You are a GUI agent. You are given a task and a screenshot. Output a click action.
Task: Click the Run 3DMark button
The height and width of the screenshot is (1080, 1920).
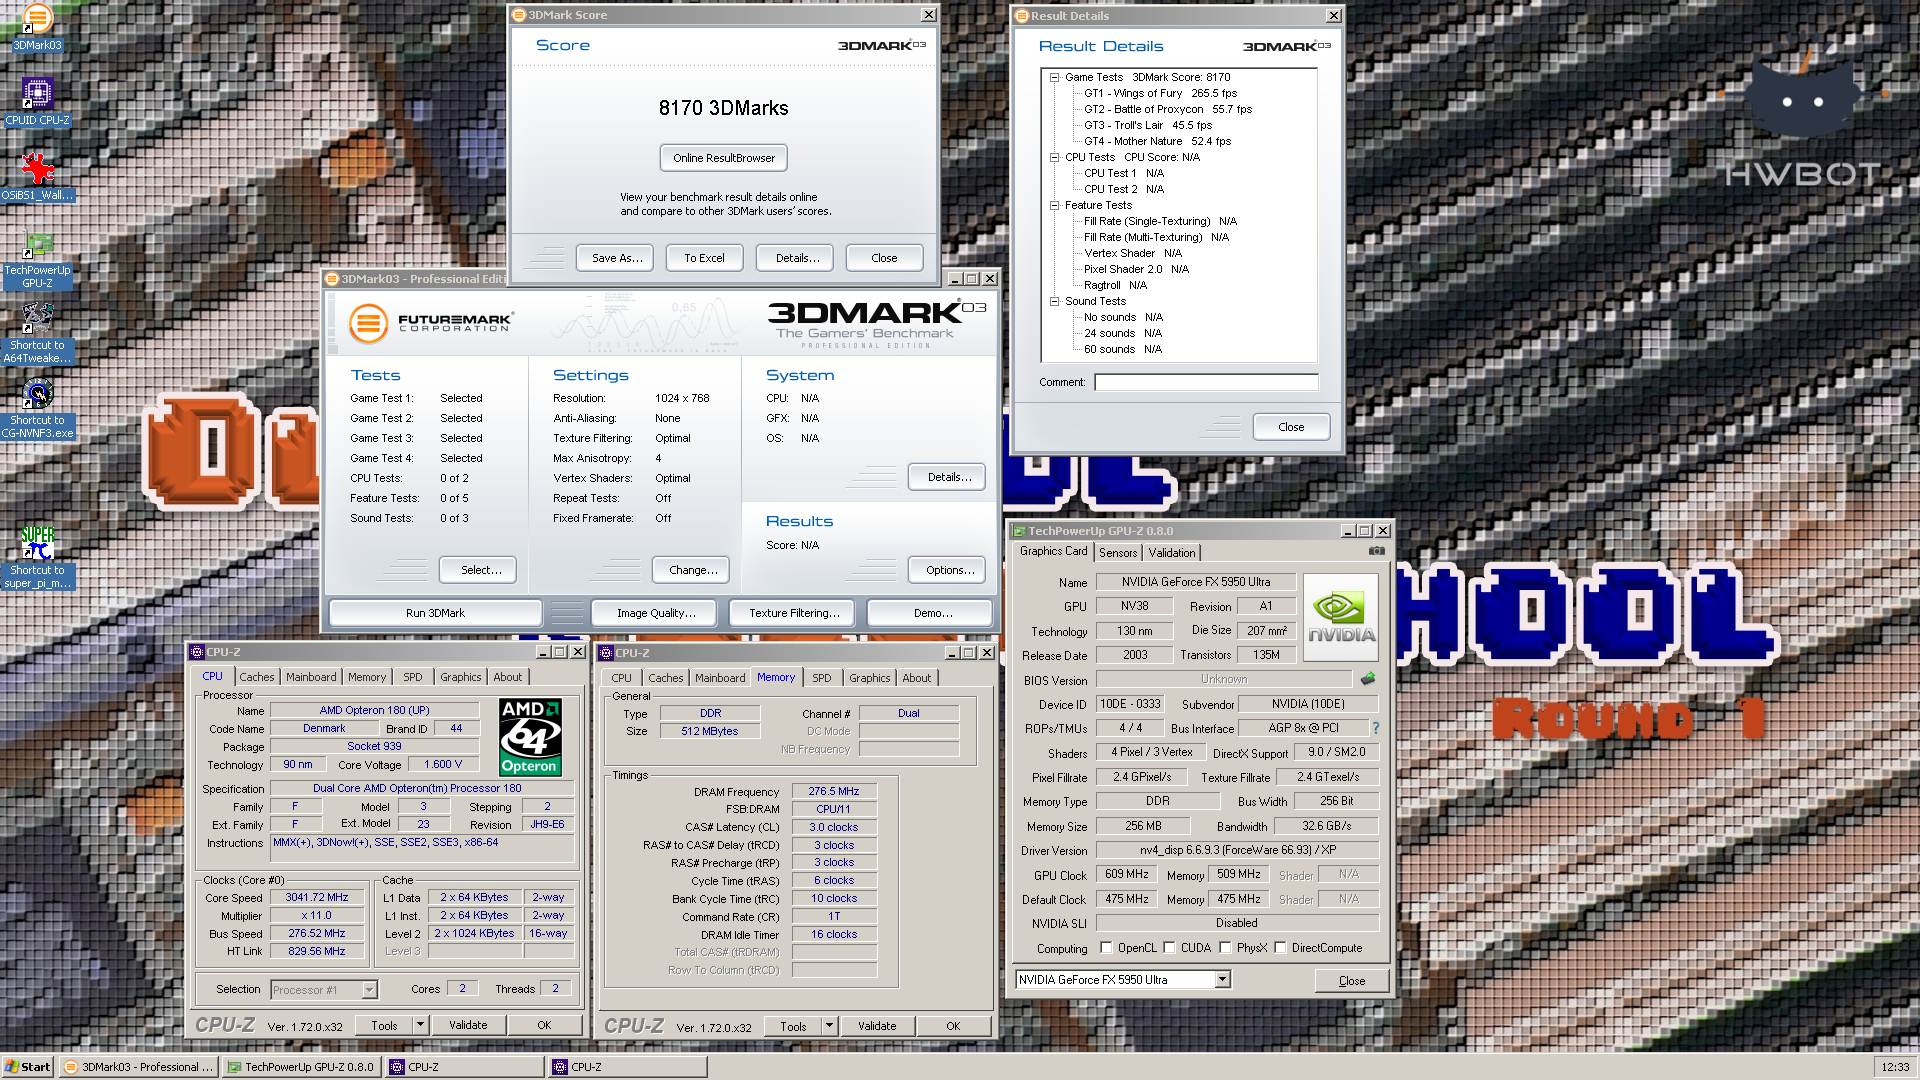435,613
